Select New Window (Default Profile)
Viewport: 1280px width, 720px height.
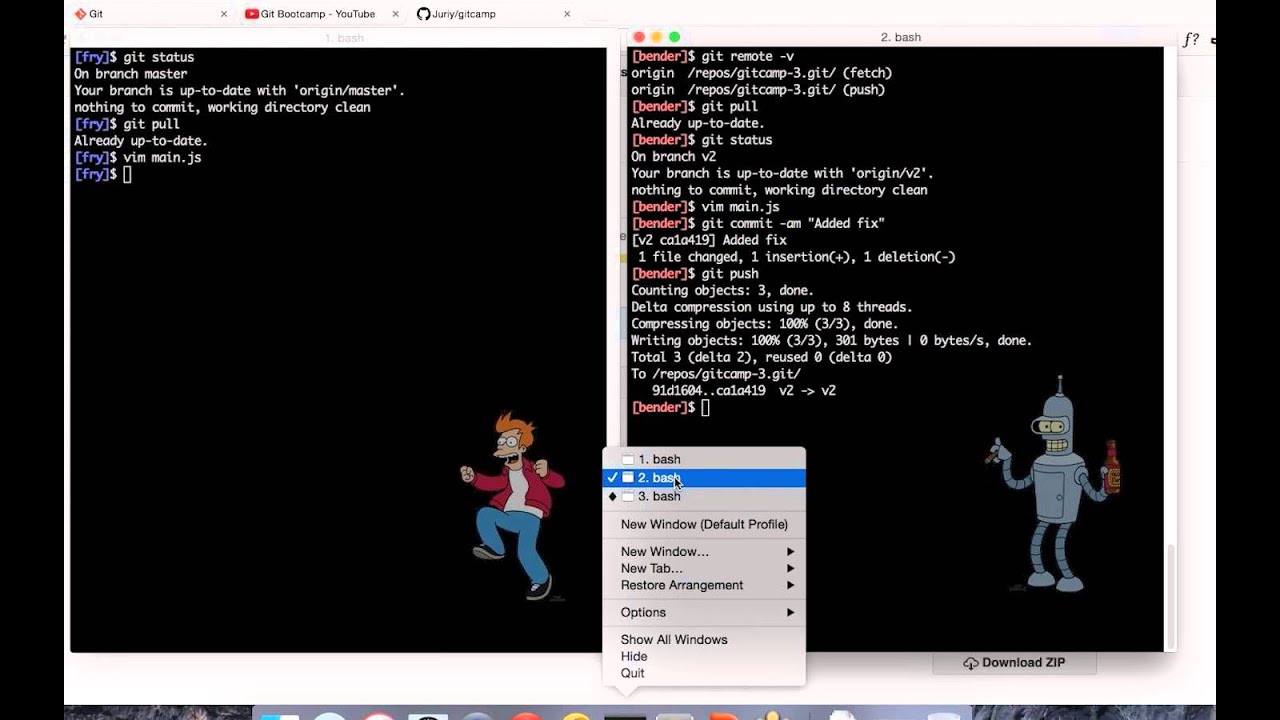704,524
